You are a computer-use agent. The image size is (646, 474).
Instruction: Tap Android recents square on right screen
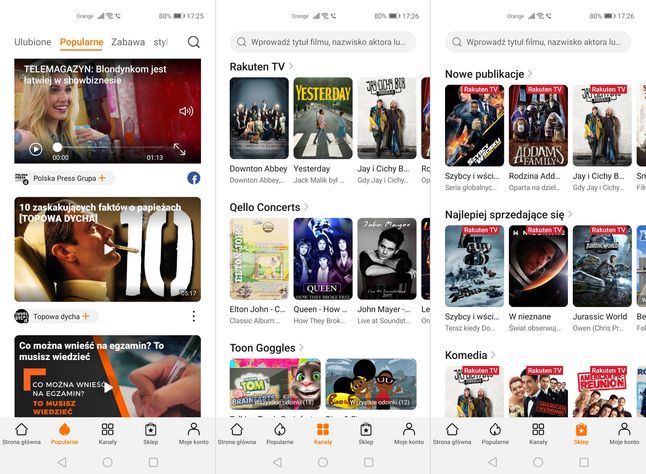pos(584,462)
